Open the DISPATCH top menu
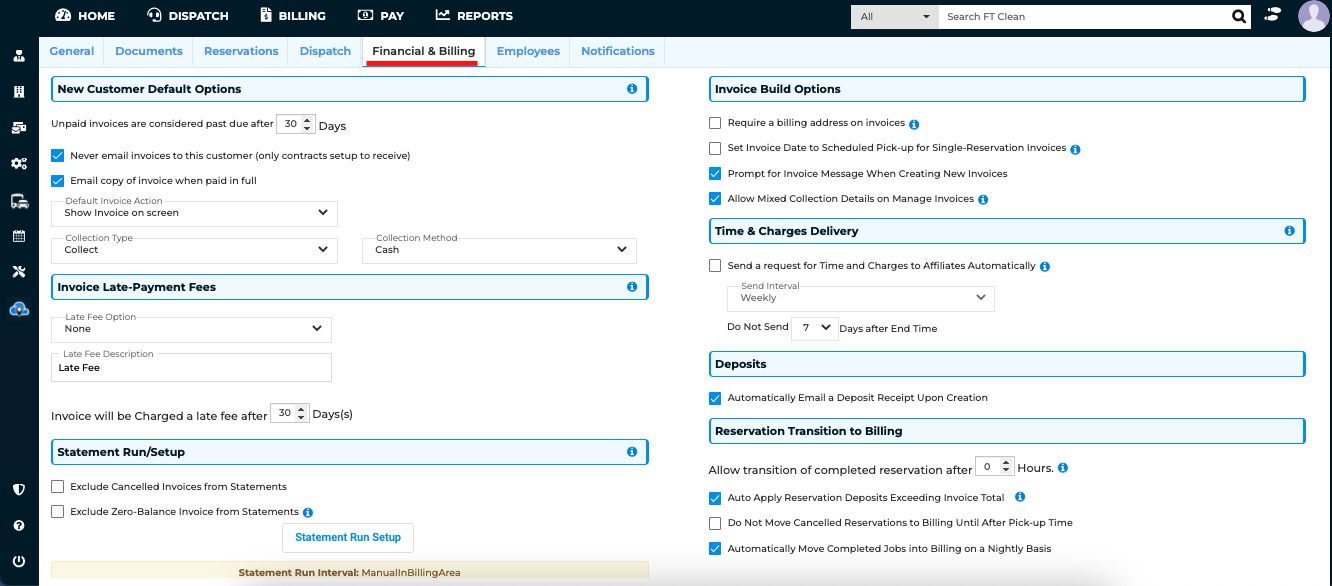This screenshot has height=586, width=1332. (188, 16)
